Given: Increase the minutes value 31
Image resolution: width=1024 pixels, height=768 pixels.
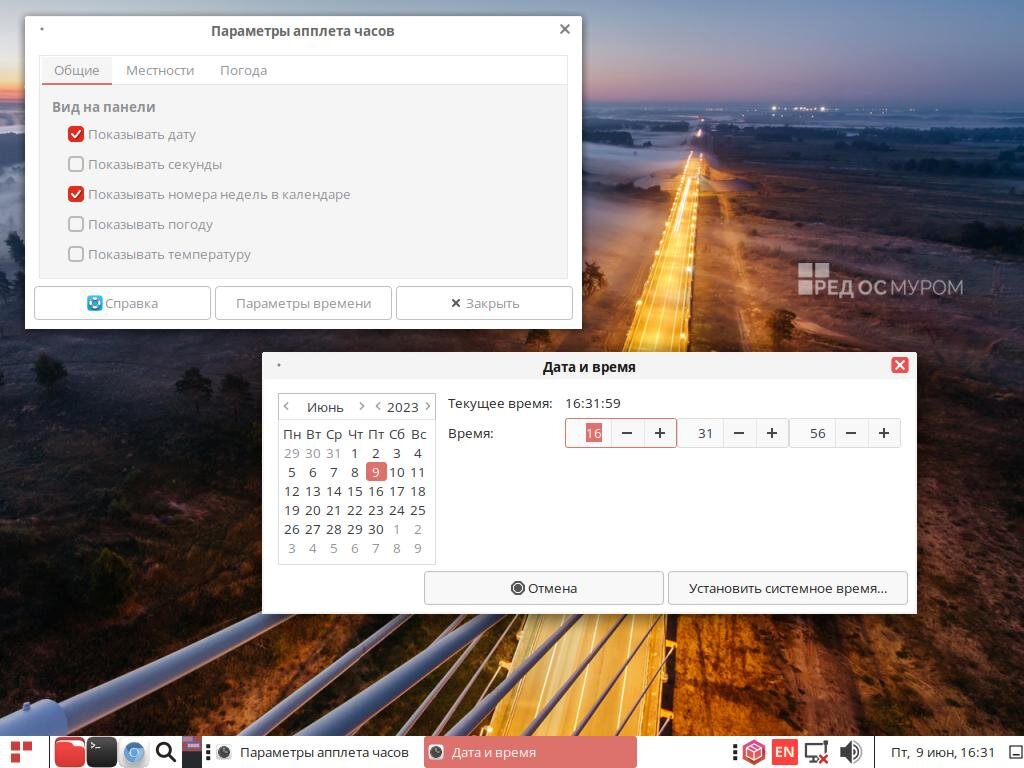Looking at the screenshot, I should (x=772, y=433).
